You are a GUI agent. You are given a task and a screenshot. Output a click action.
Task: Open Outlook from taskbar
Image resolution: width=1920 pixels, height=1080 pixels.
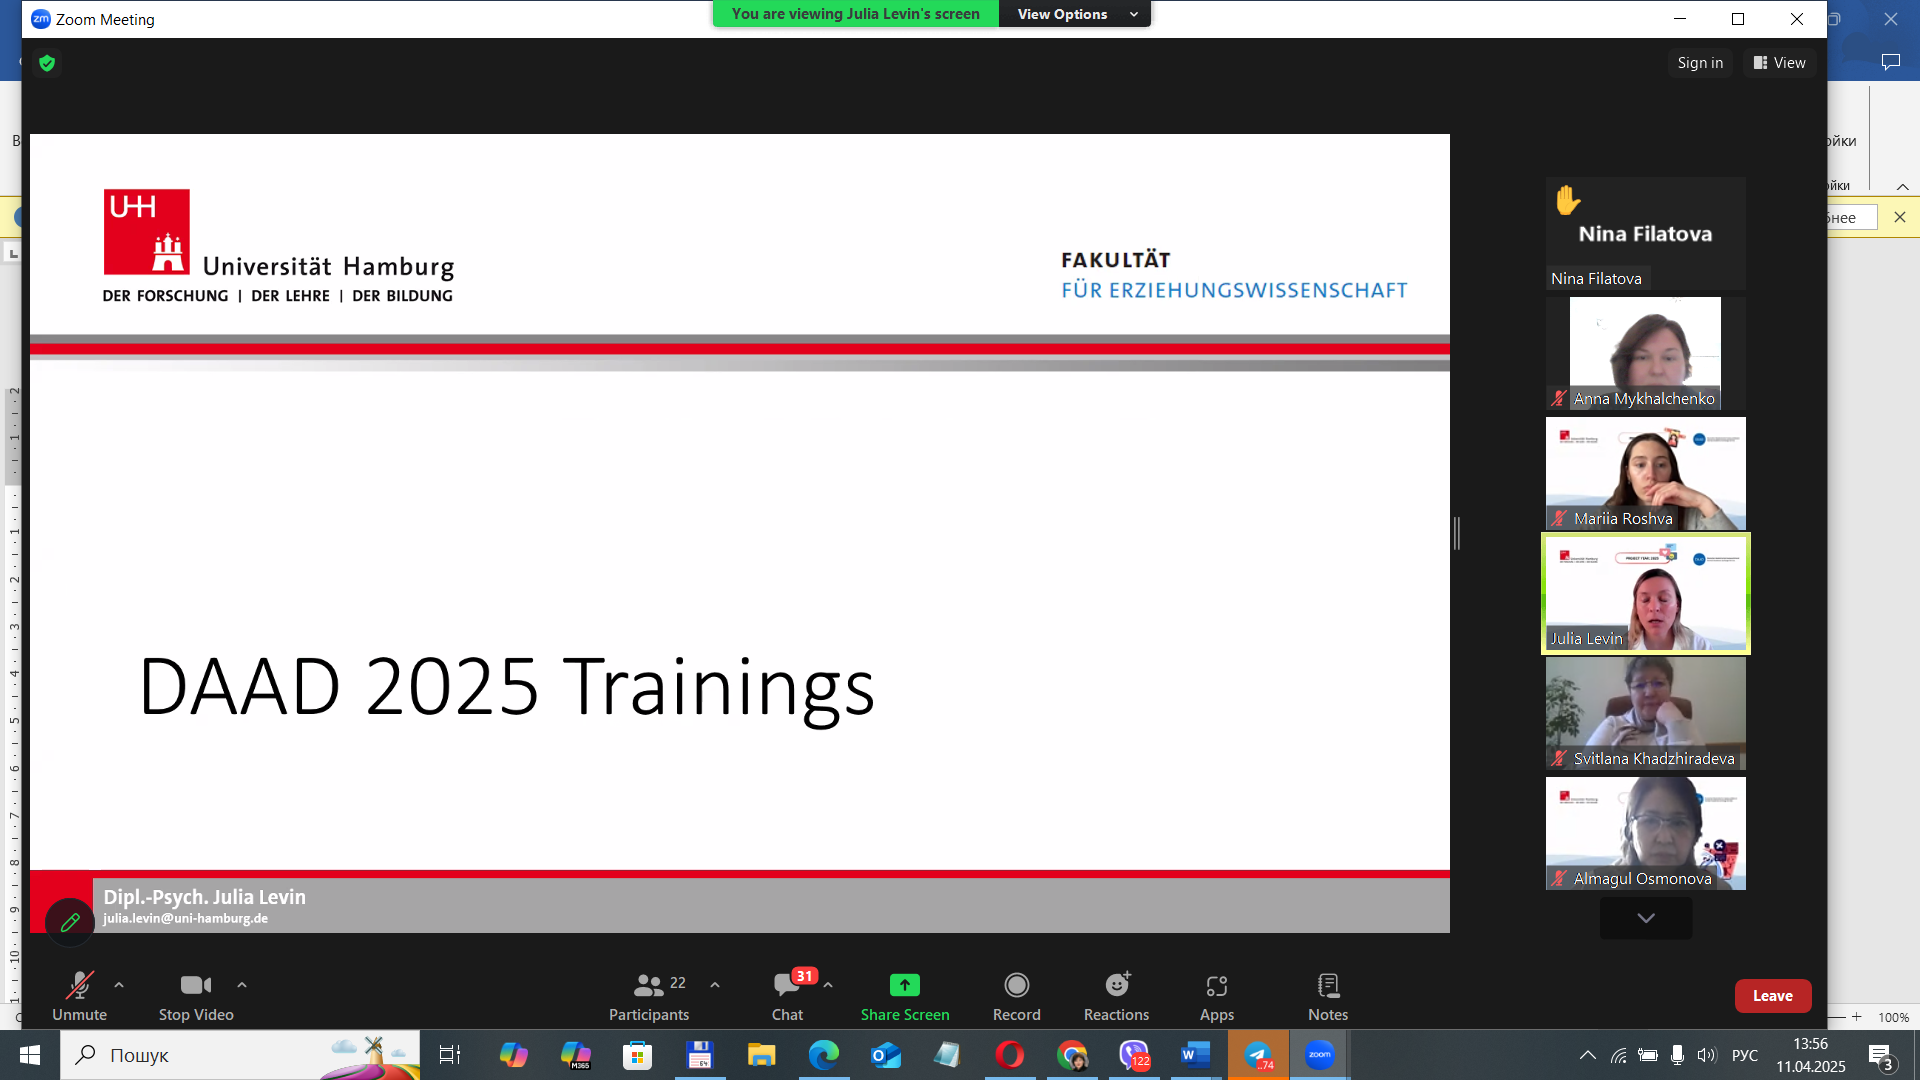pyautogui.click(x=886, y=1055)
